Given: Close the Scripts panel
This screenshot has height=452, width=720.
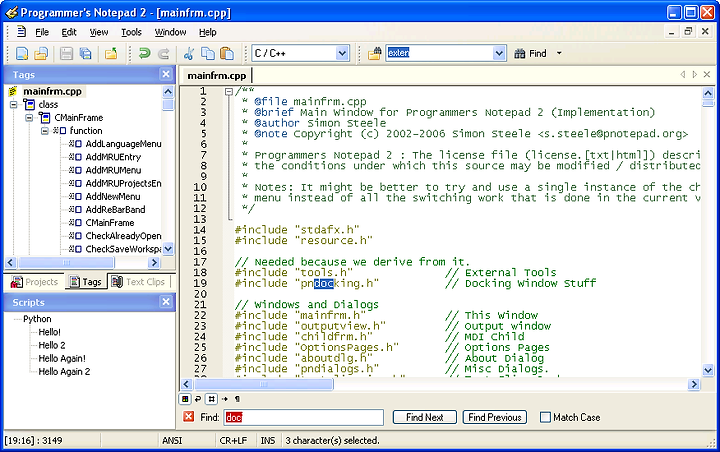Looking at the screenshot, I should (x=166, y=302).
